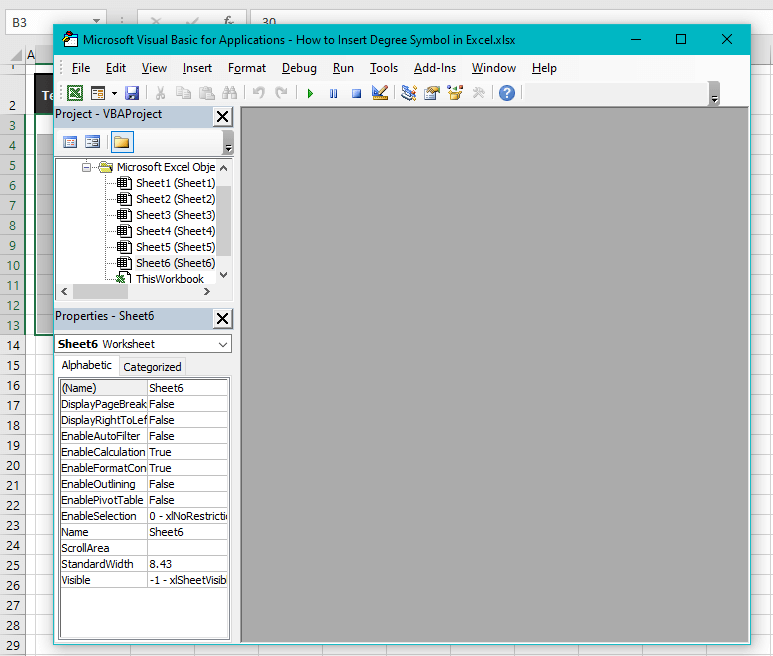
Task: Open the Project Explorer toolbar icon
Action: [x=409, y=93]
